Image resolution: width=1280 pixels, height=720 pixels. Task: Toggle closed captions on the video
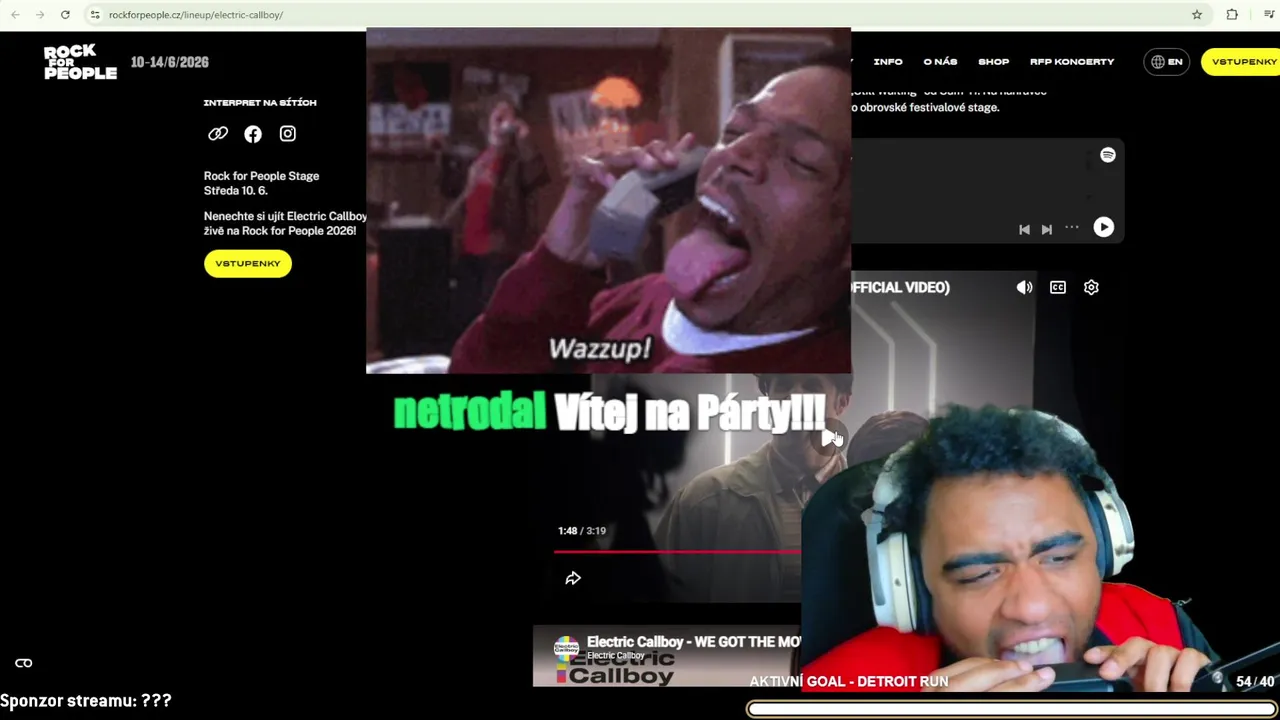1058,288
